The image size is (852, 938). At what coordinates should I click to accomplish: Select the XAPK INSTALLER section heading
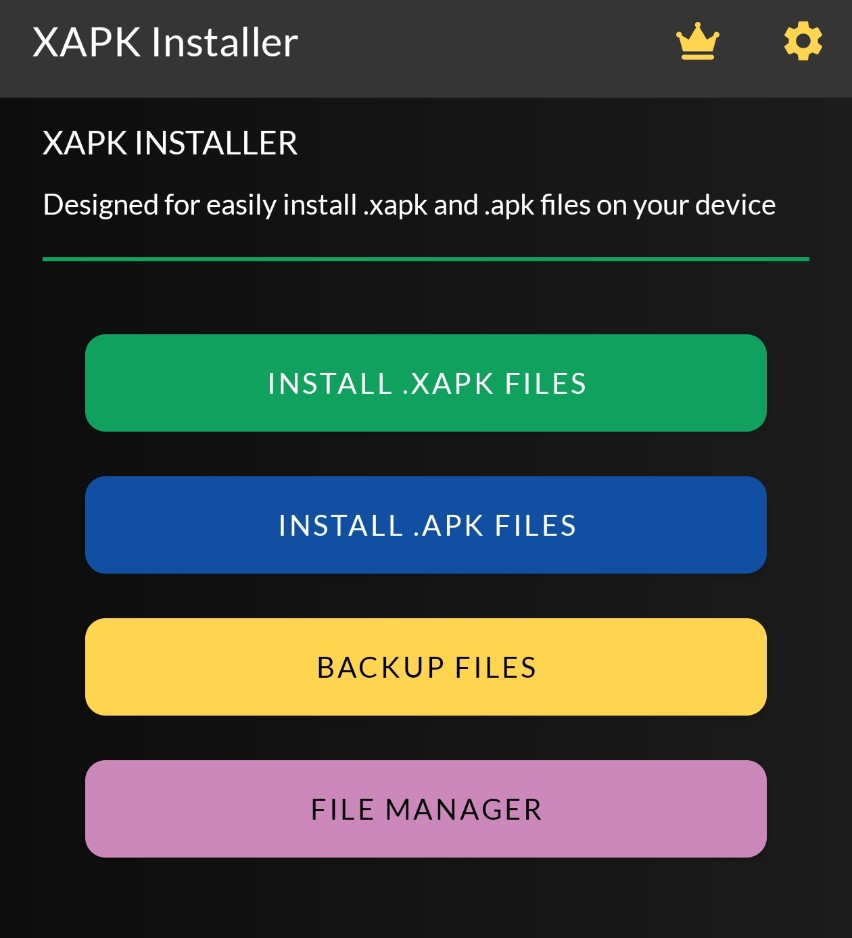(170, 143)
